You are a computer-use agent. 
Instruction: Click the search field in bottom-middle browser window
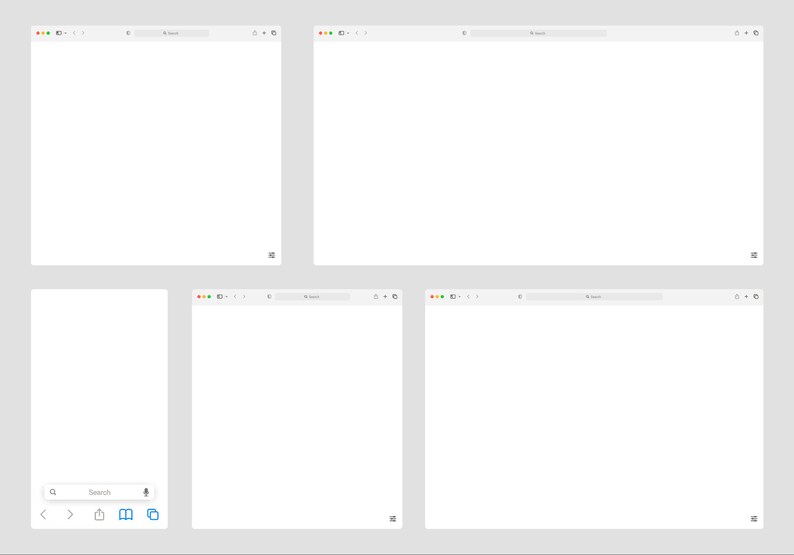point(312,297)
